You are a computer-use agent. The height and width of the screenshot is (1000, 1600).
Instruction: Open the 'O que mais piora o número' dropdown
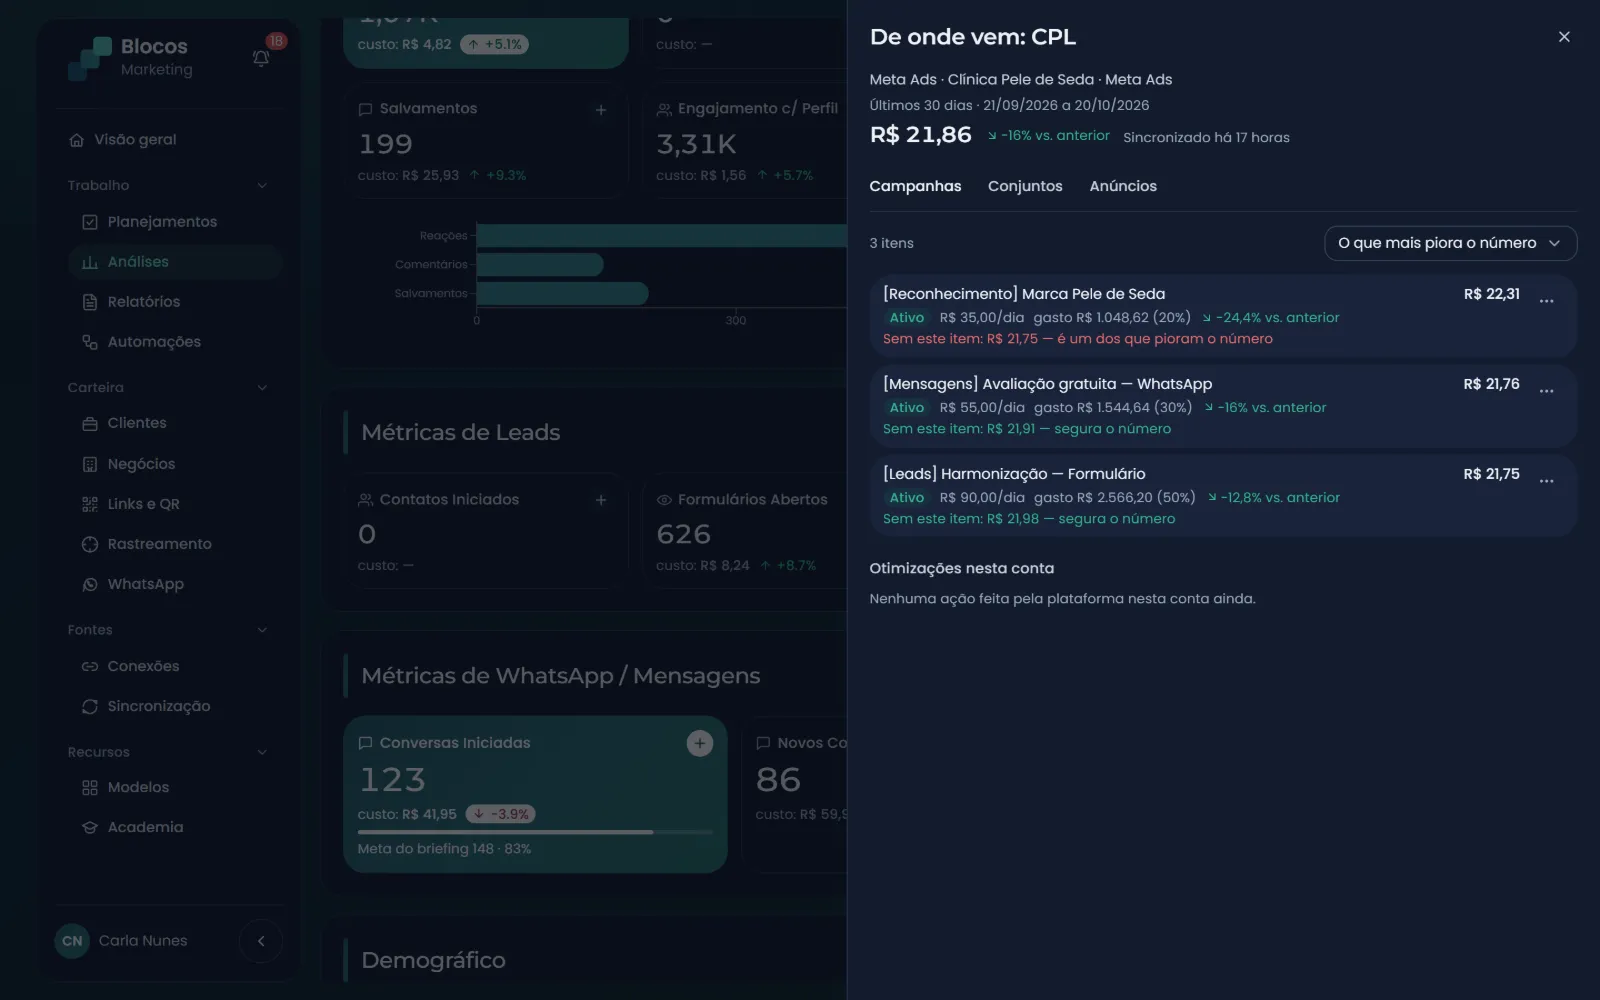pyautogui.click(x=1450, y=243)
